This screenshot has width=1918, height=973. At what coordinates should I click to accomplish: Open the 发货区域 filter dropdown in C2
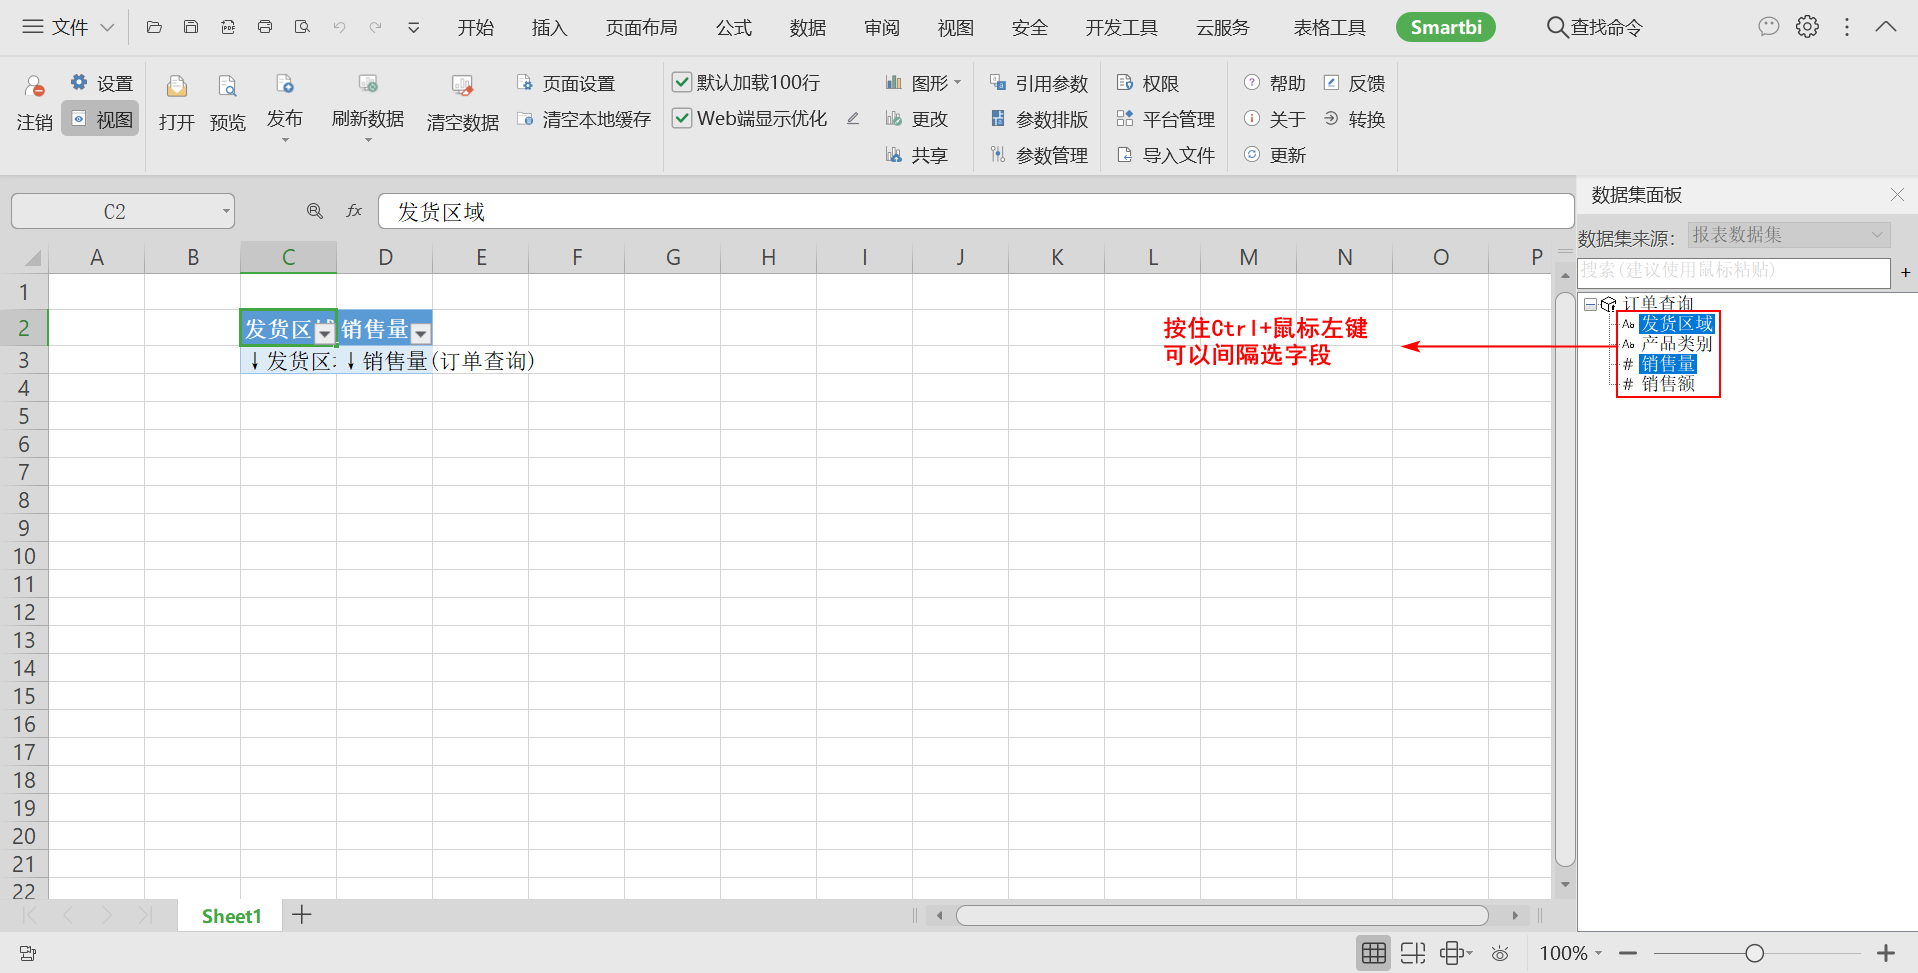(x=324, y=333)
